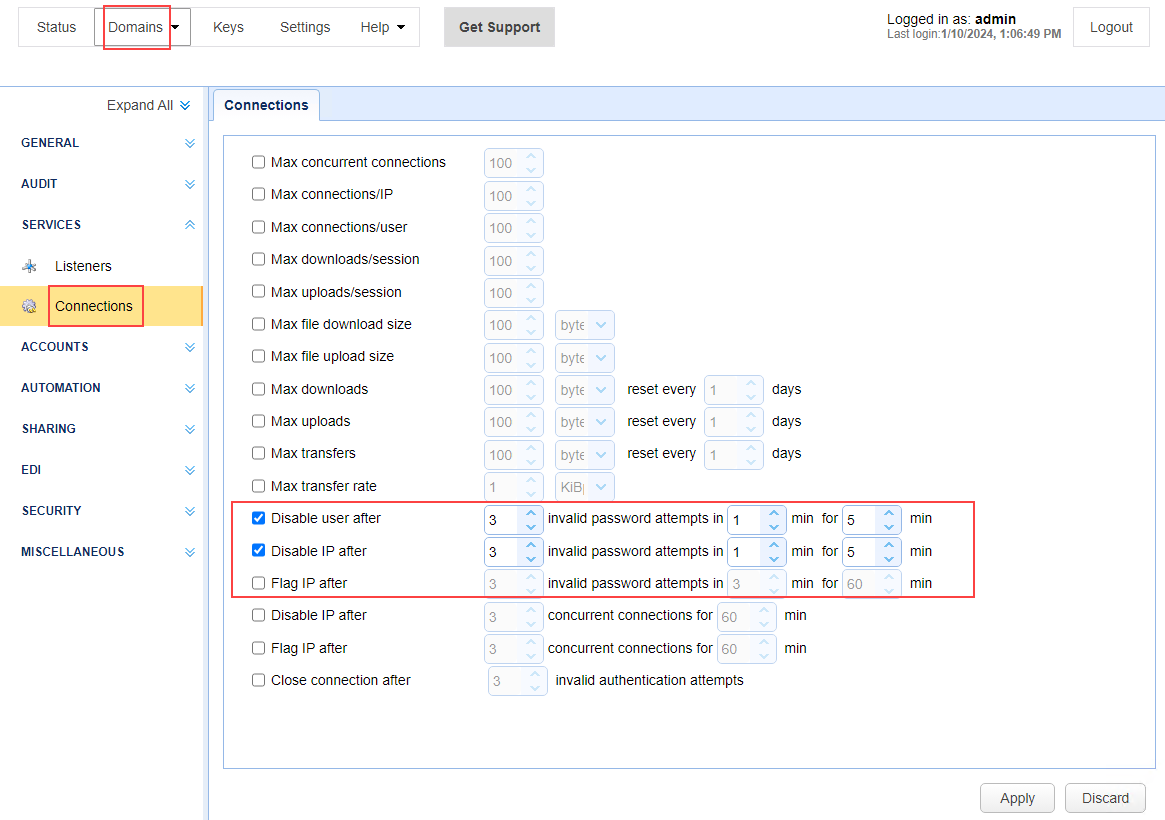Screen dimensions: 1165x820
Task: Enable Max concurrent connections checkbox
Action: coord(258,162)
